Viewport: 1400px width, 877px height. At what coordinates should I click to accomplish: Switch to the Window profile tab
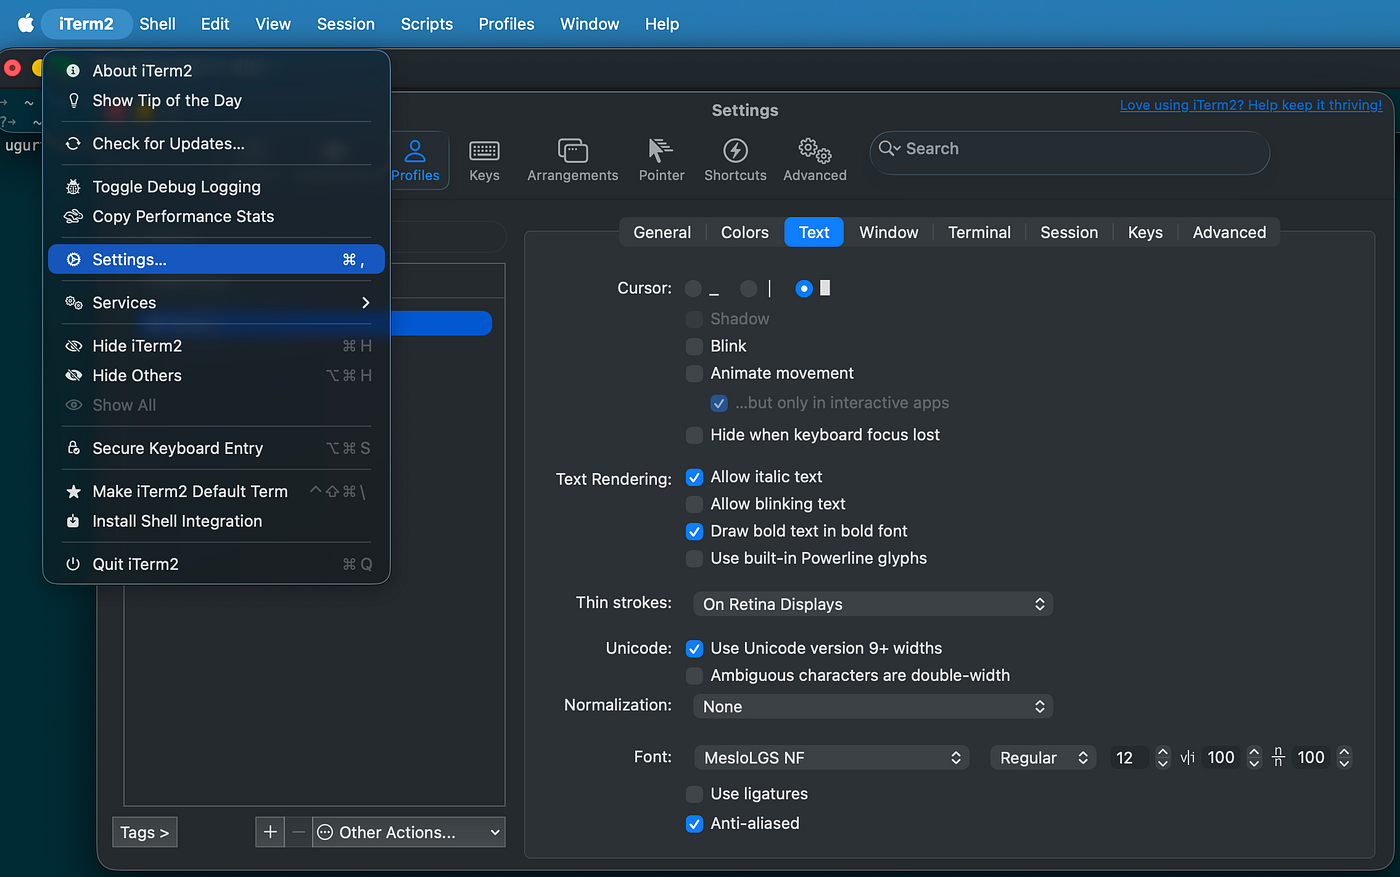(x=888, y=232)
